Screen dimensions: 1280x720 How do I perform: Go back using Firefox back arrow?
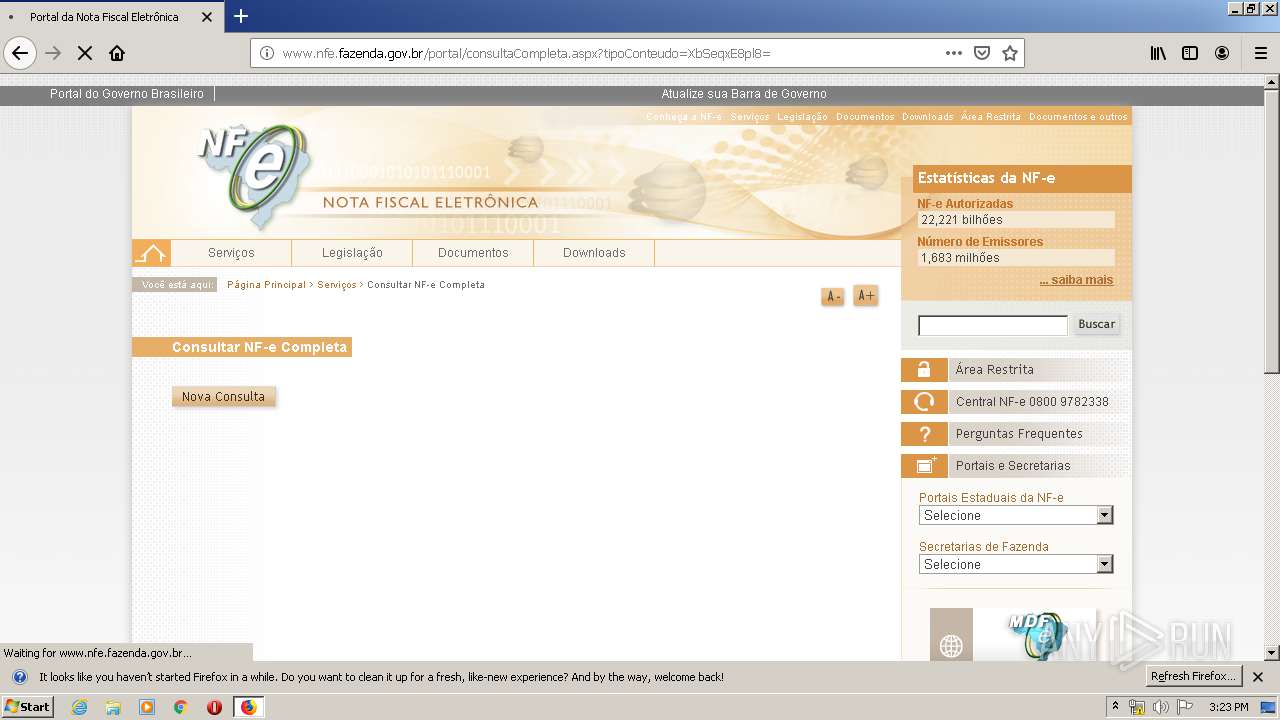(20, 53)
